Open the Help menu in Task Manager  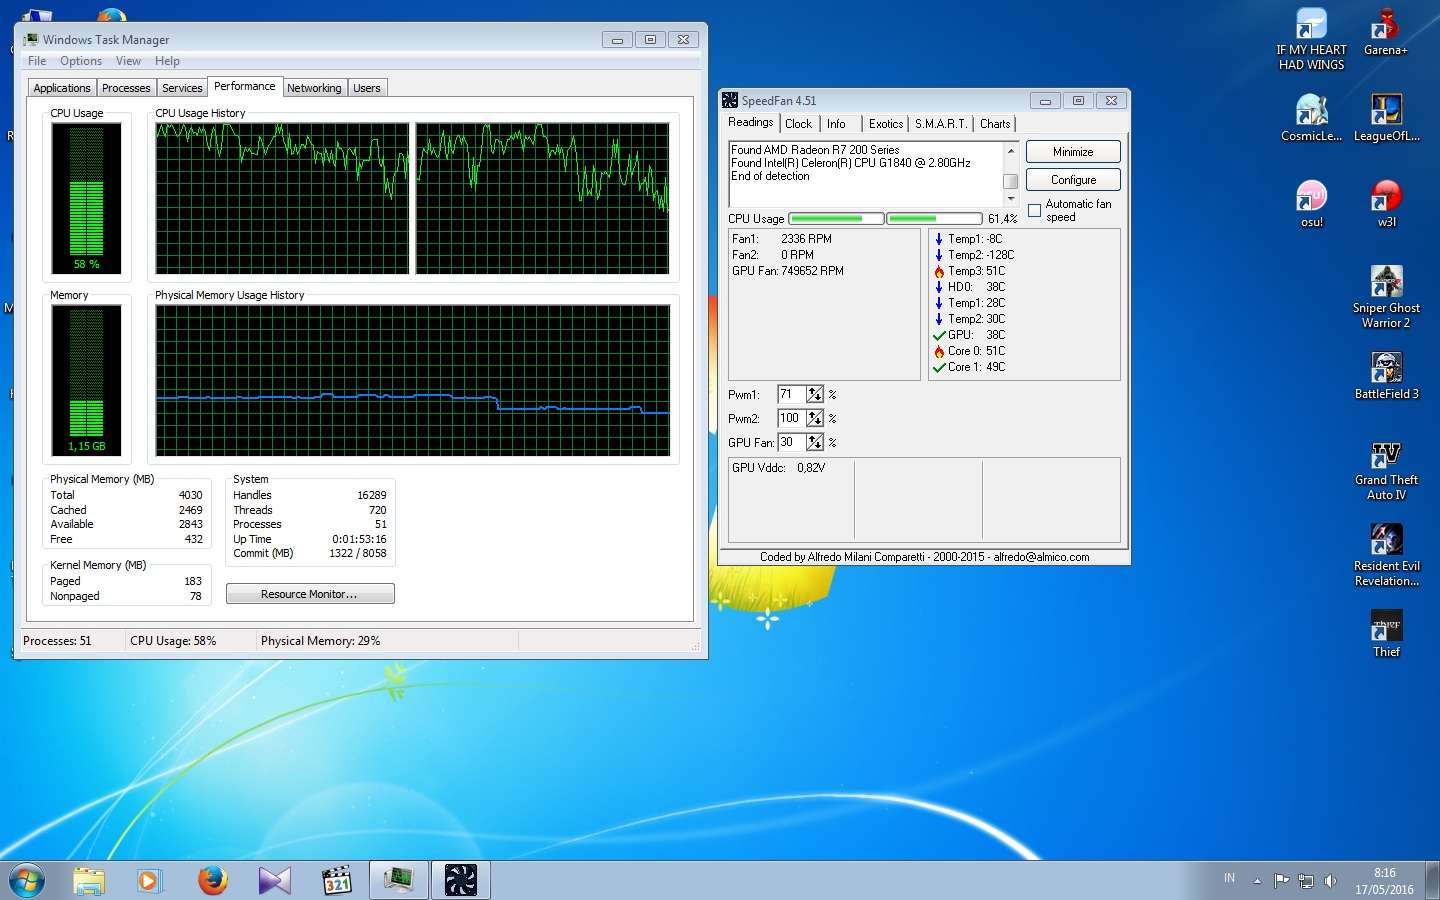point(167,61)
